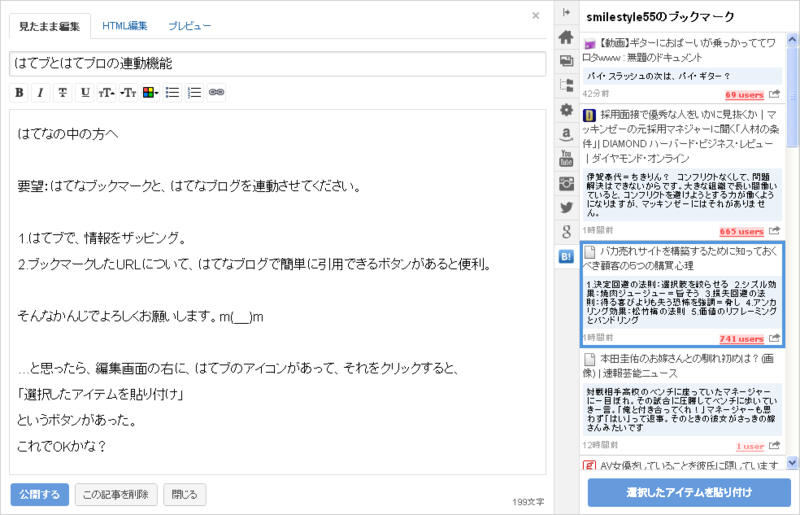The height and width of the screenshot is (515, 800).
Task: Open the home icon in the sidebar
Action: (x=566, y=37)
